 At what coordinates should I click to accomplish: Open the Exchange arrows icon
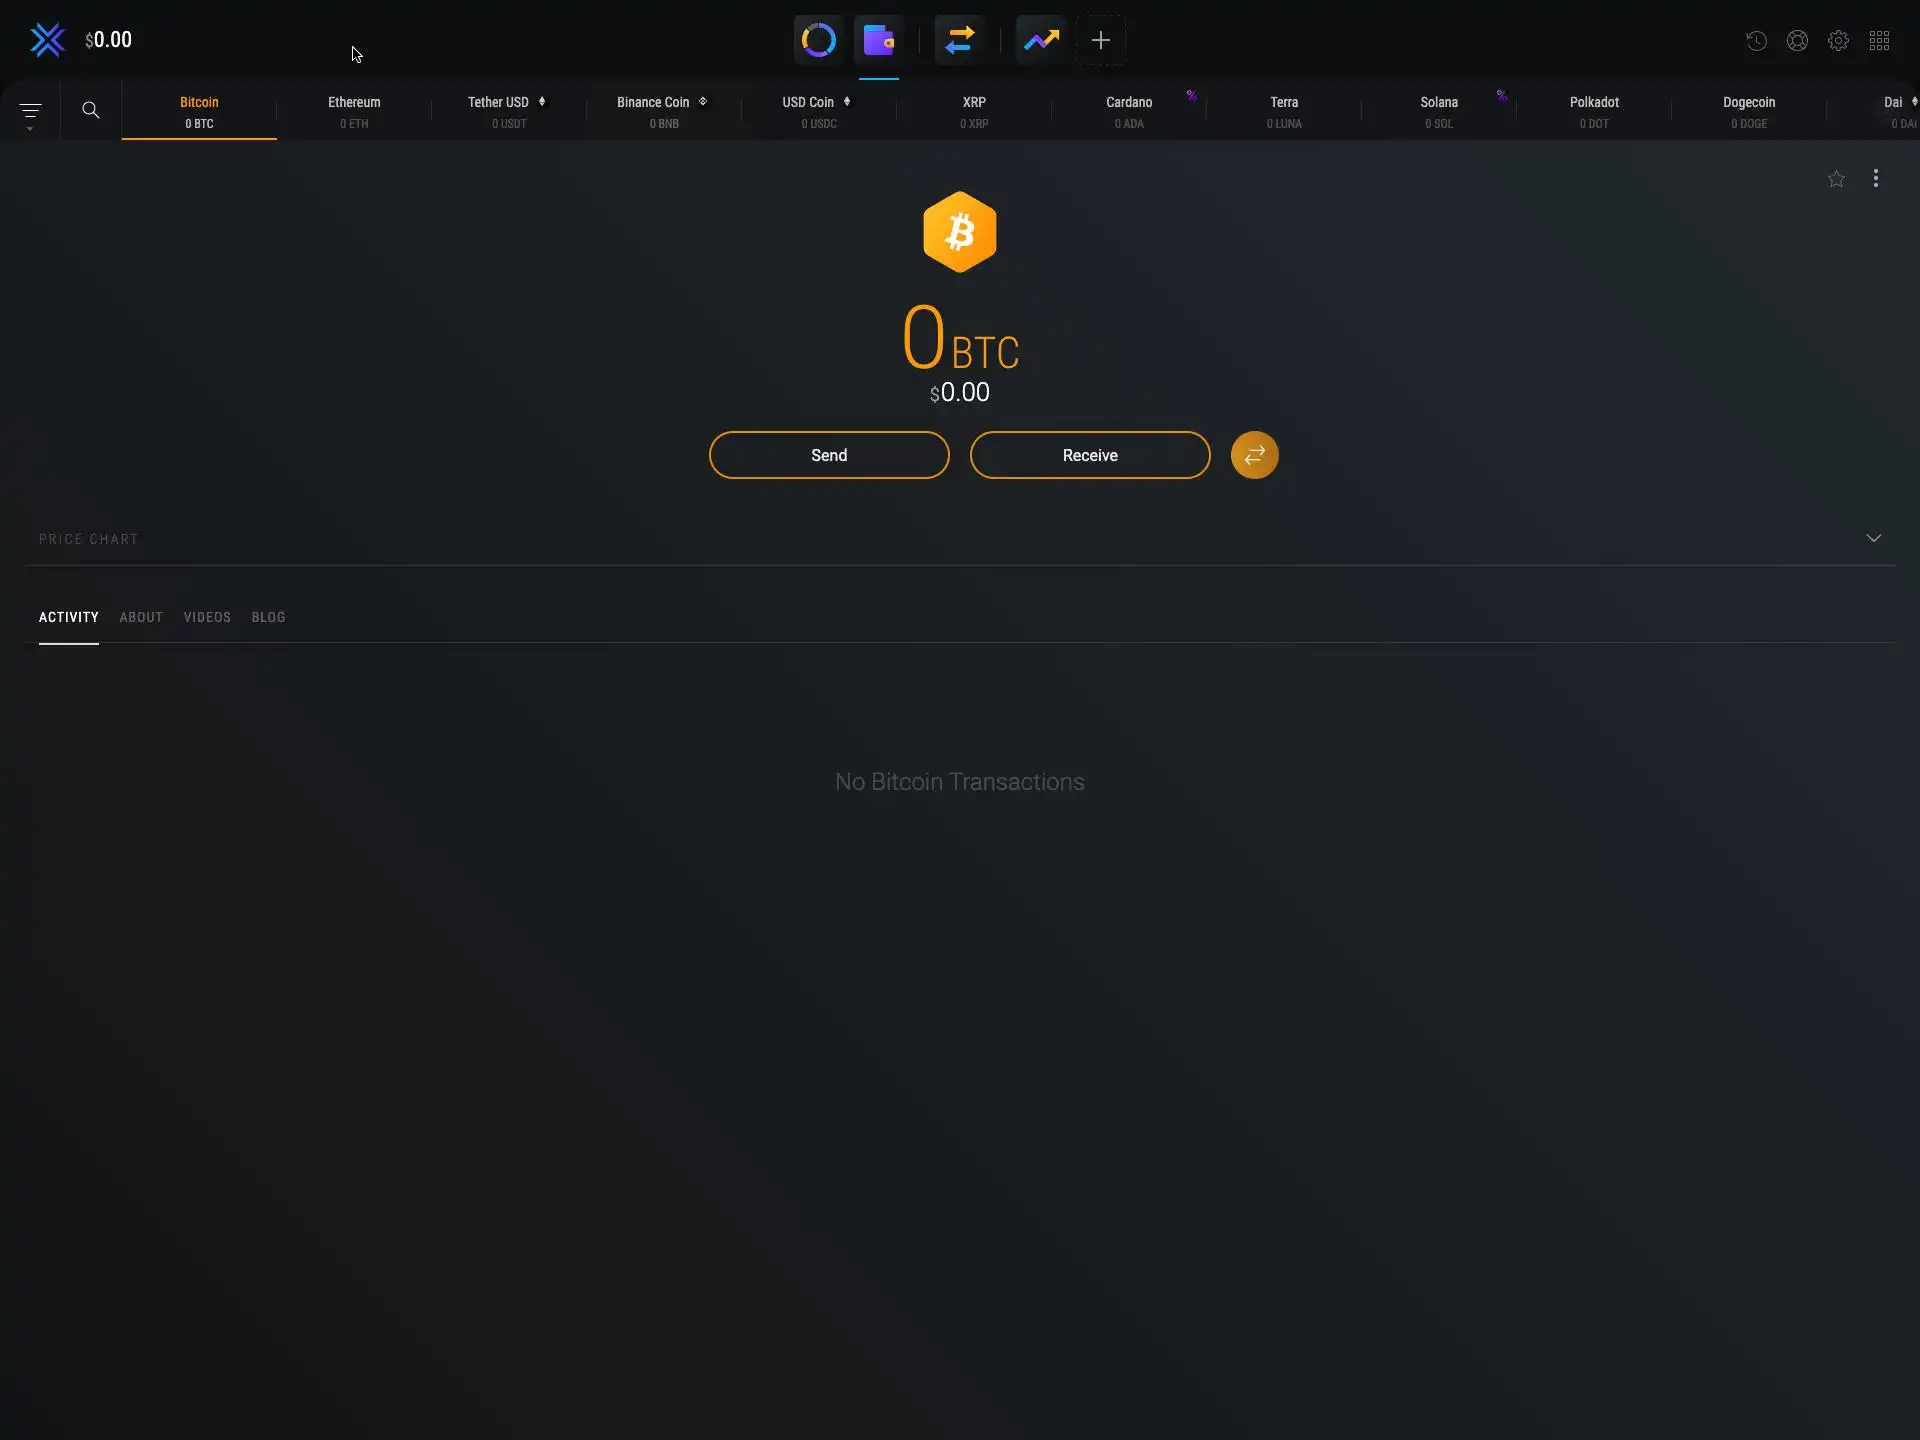[959, 40]
